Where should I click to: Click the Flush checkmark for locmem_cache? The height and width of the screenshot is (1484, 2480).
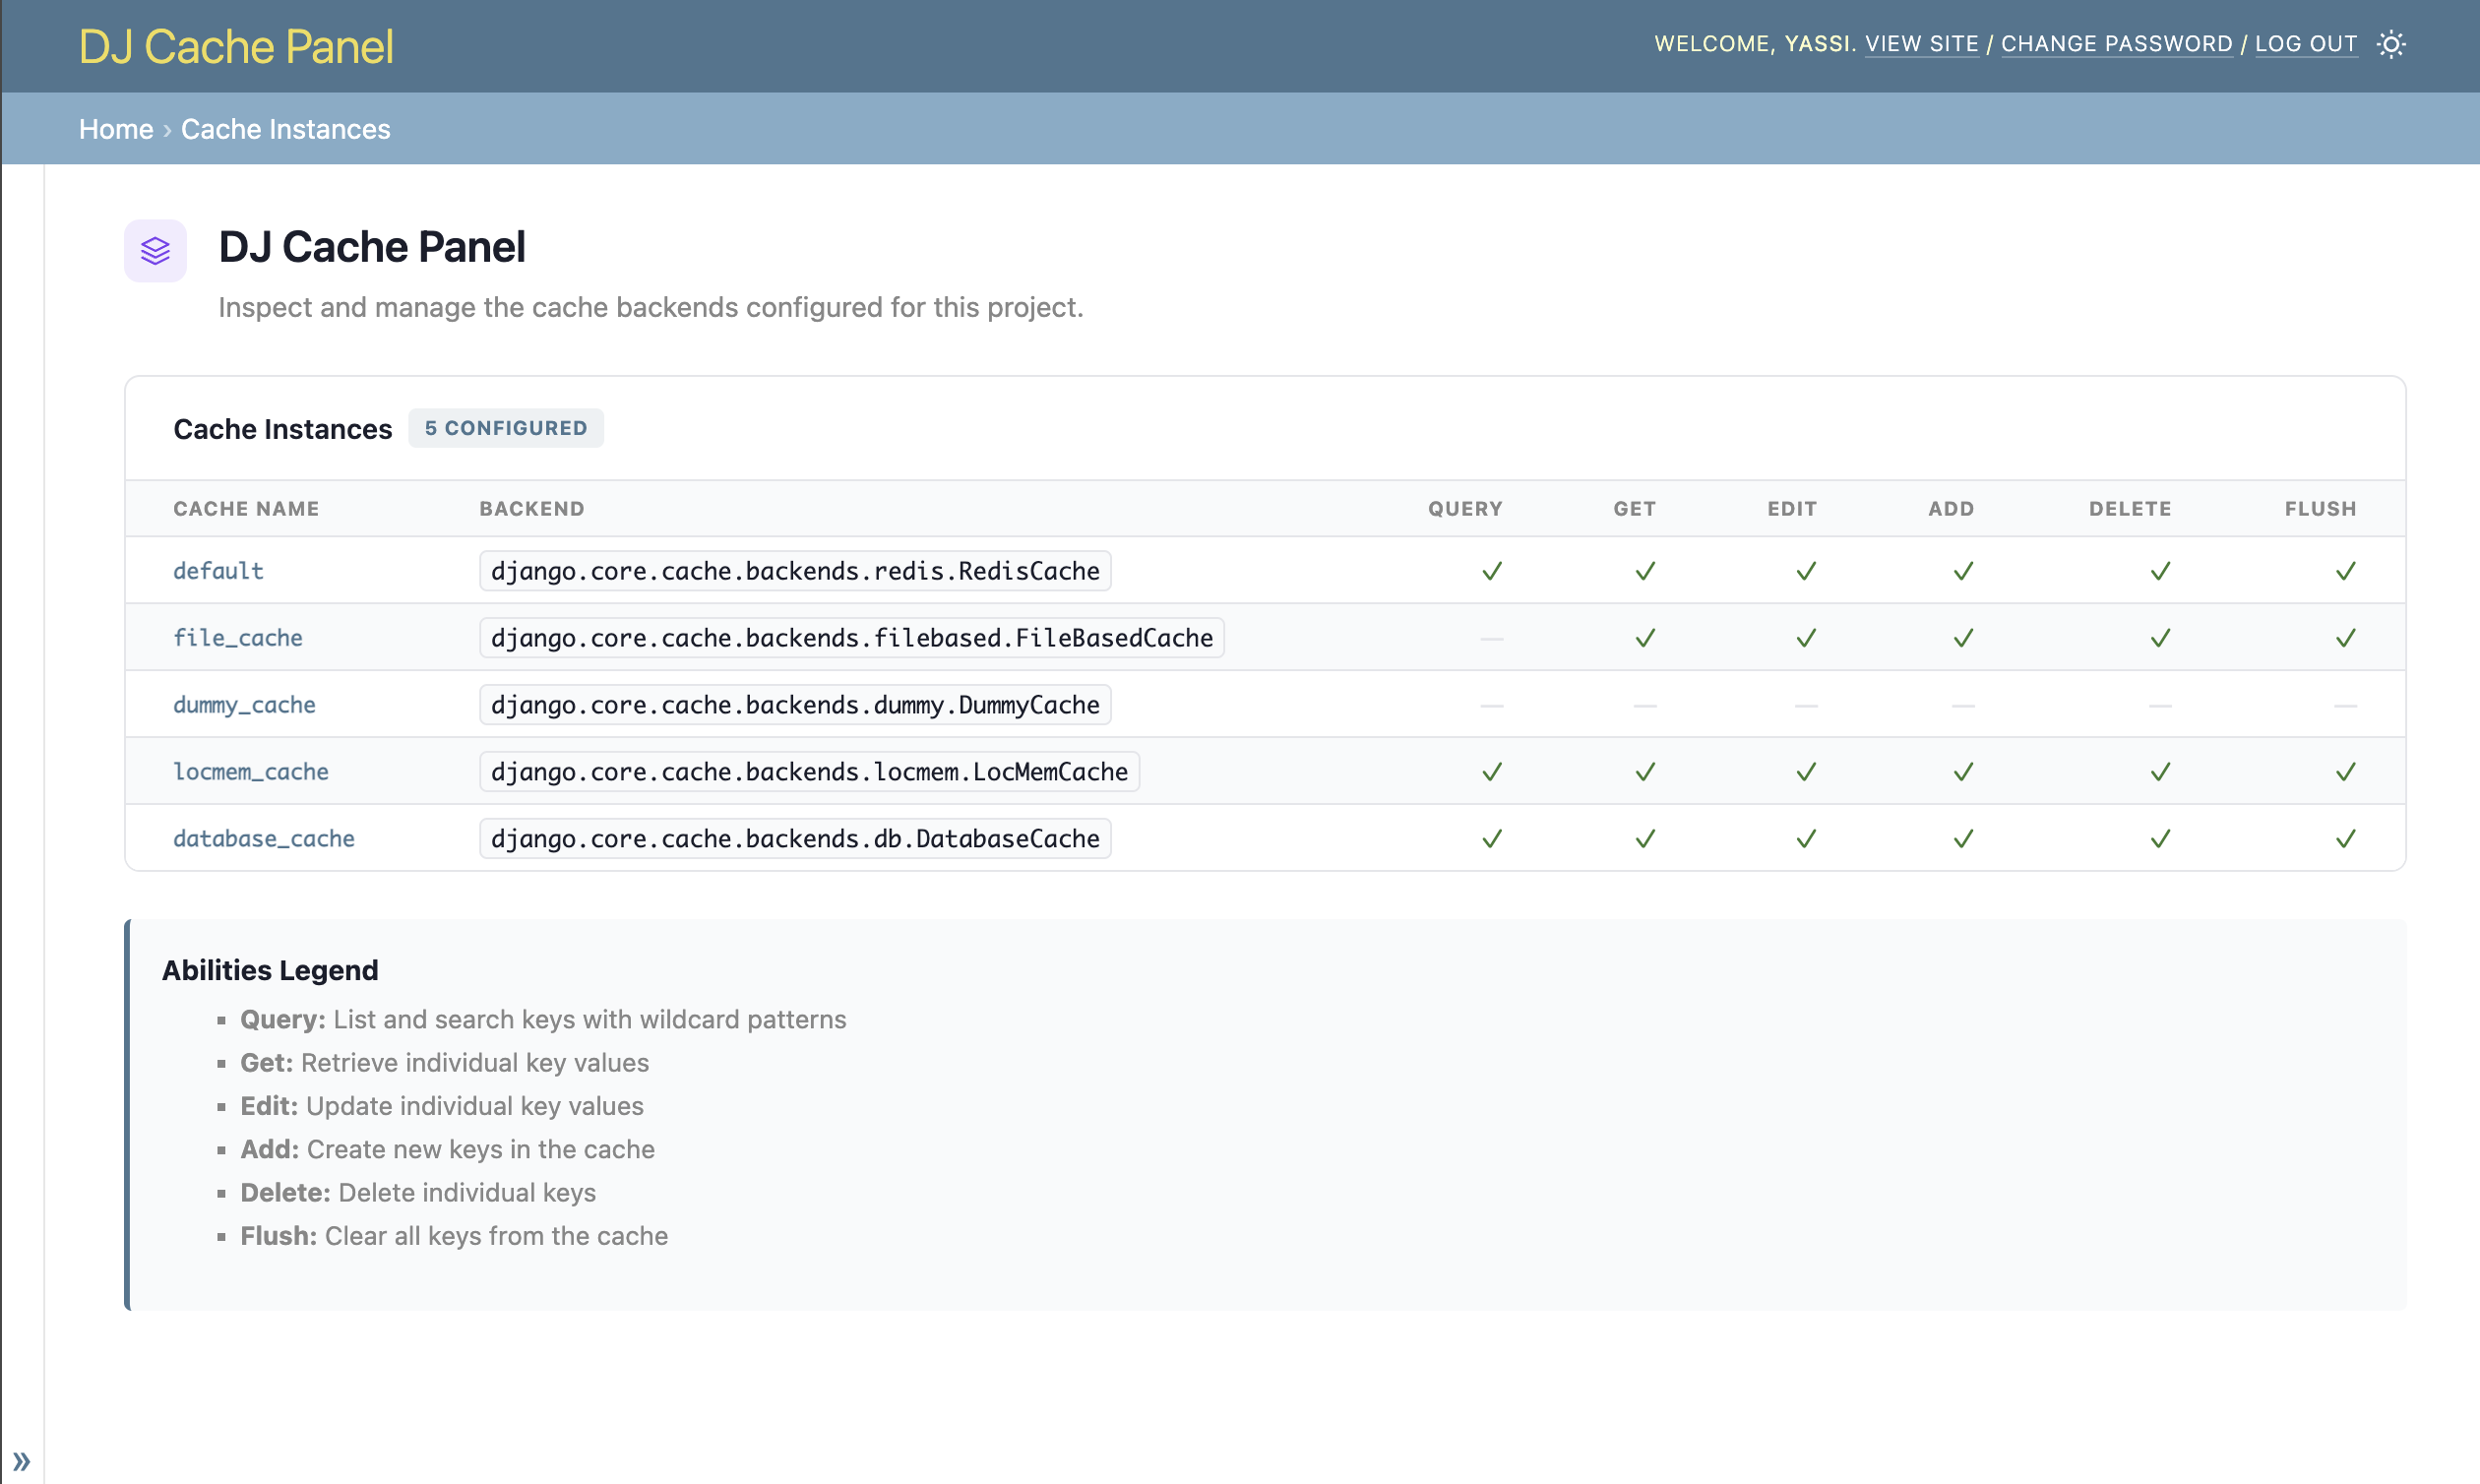coord(2345,772)
